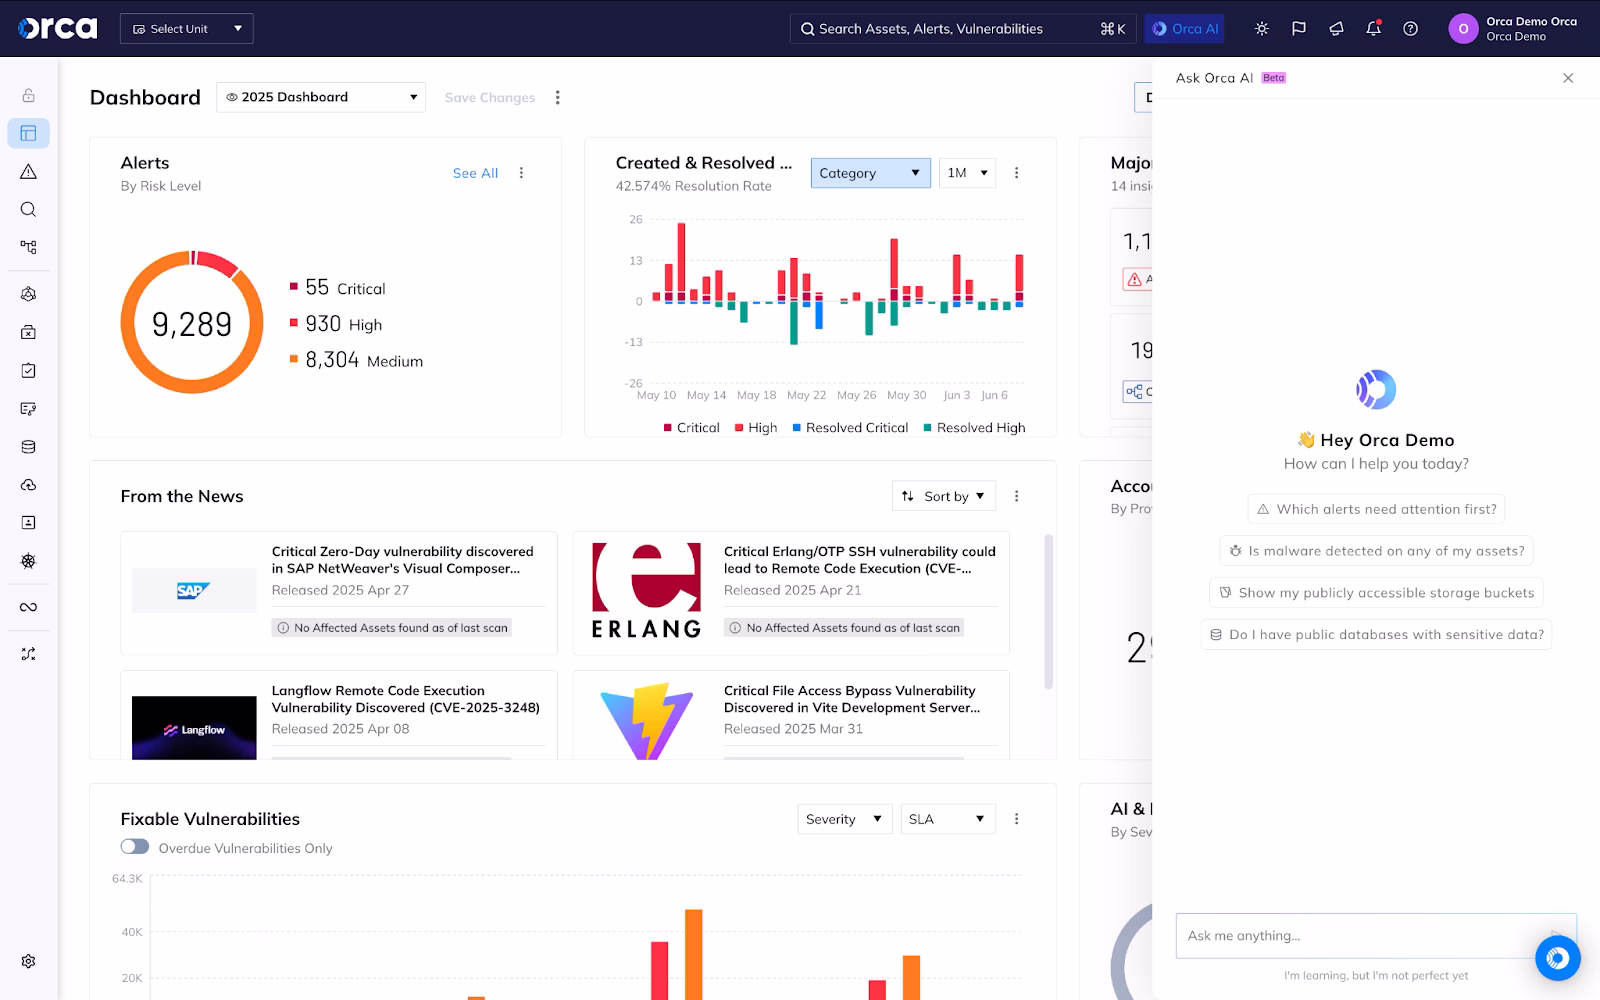Click the Orca AI button

click(x=1185, y=29)
